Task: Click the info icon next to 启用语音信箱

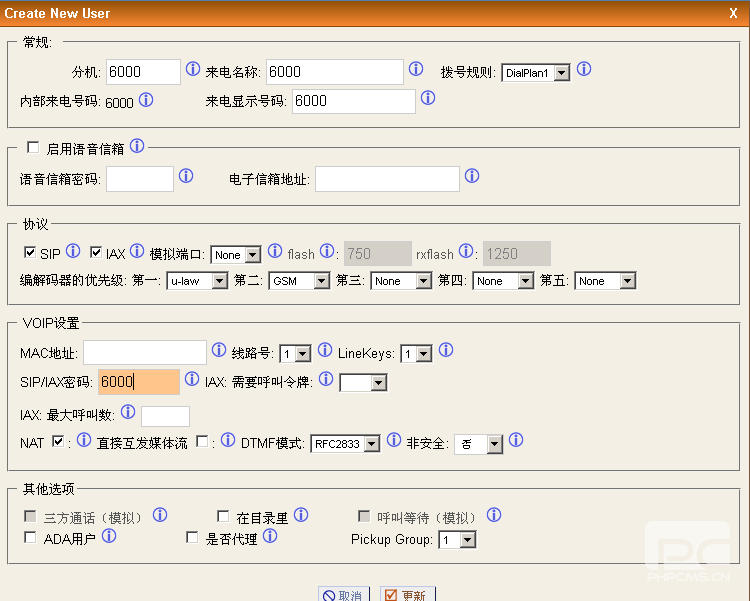Action: coord(137,147)
